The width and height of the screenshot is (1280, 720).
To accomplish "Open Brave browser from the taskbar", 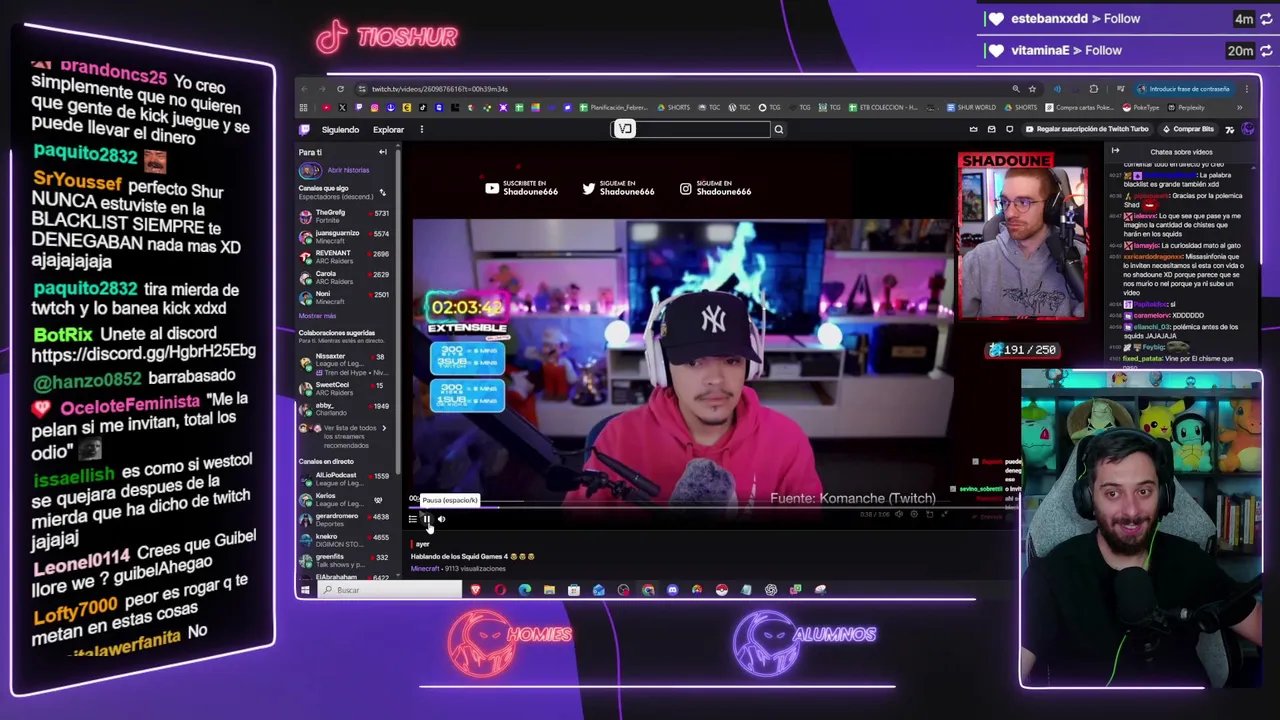I will 475,590.
